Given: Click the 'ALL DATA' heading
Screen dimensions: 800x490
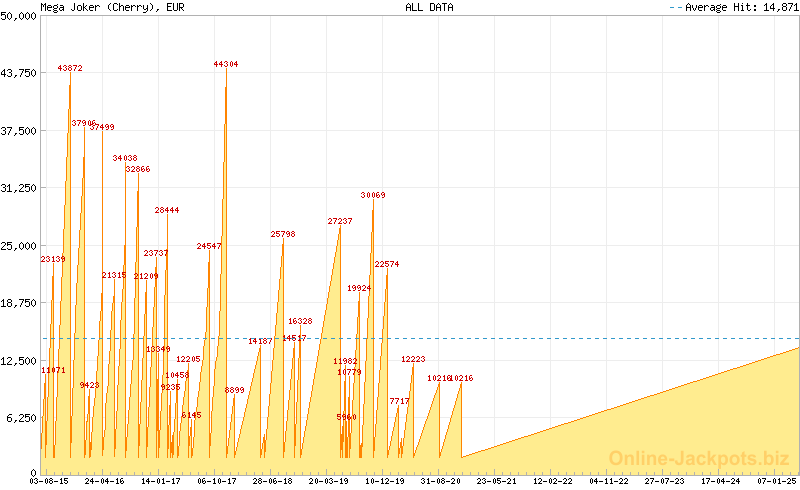Looking at the screenshot, I should pyautogui.click(x=429, y=7).
